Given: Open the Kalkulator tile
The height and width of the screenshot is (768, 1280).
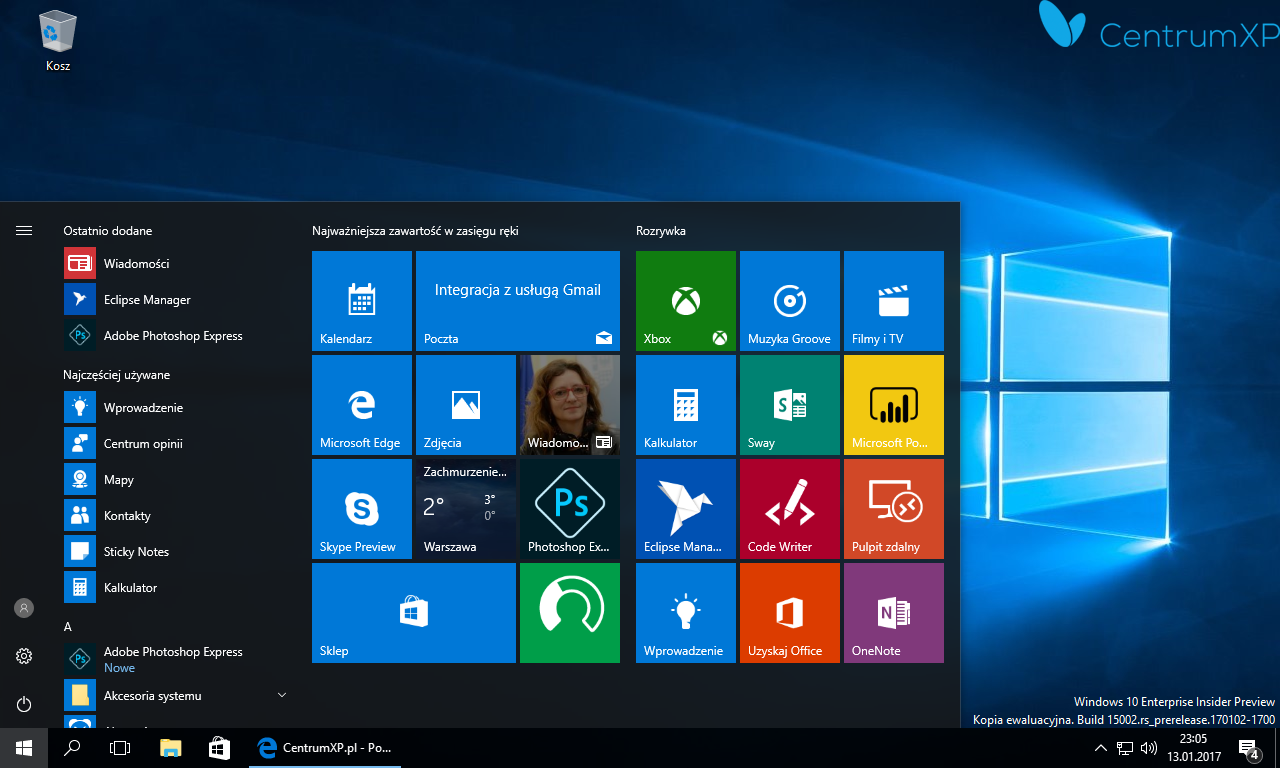Looking at the screenshot, I should [686, 405].
